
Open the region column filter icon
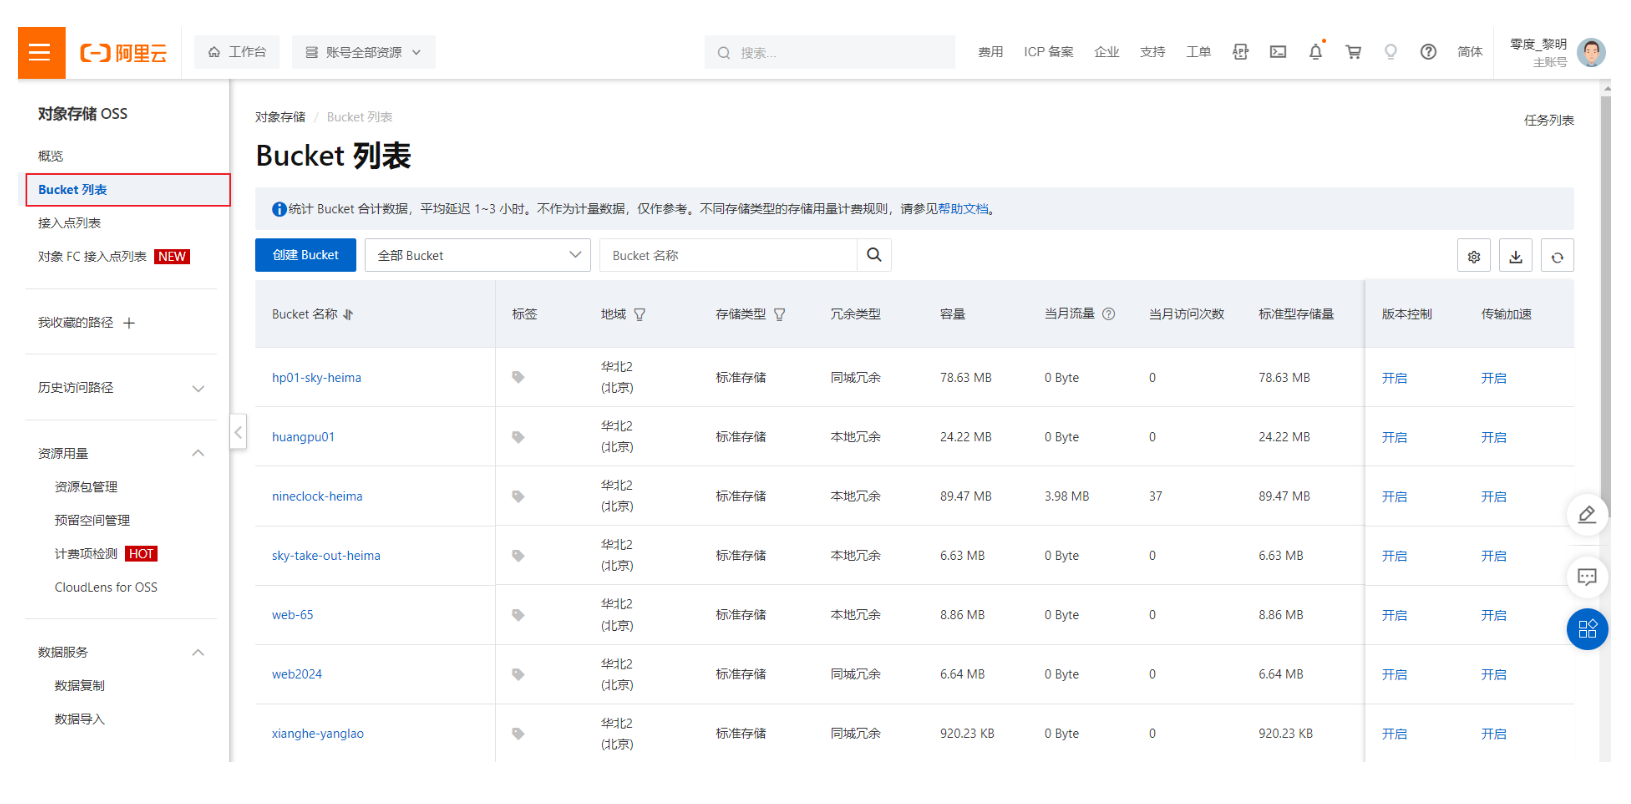[639, 314]
